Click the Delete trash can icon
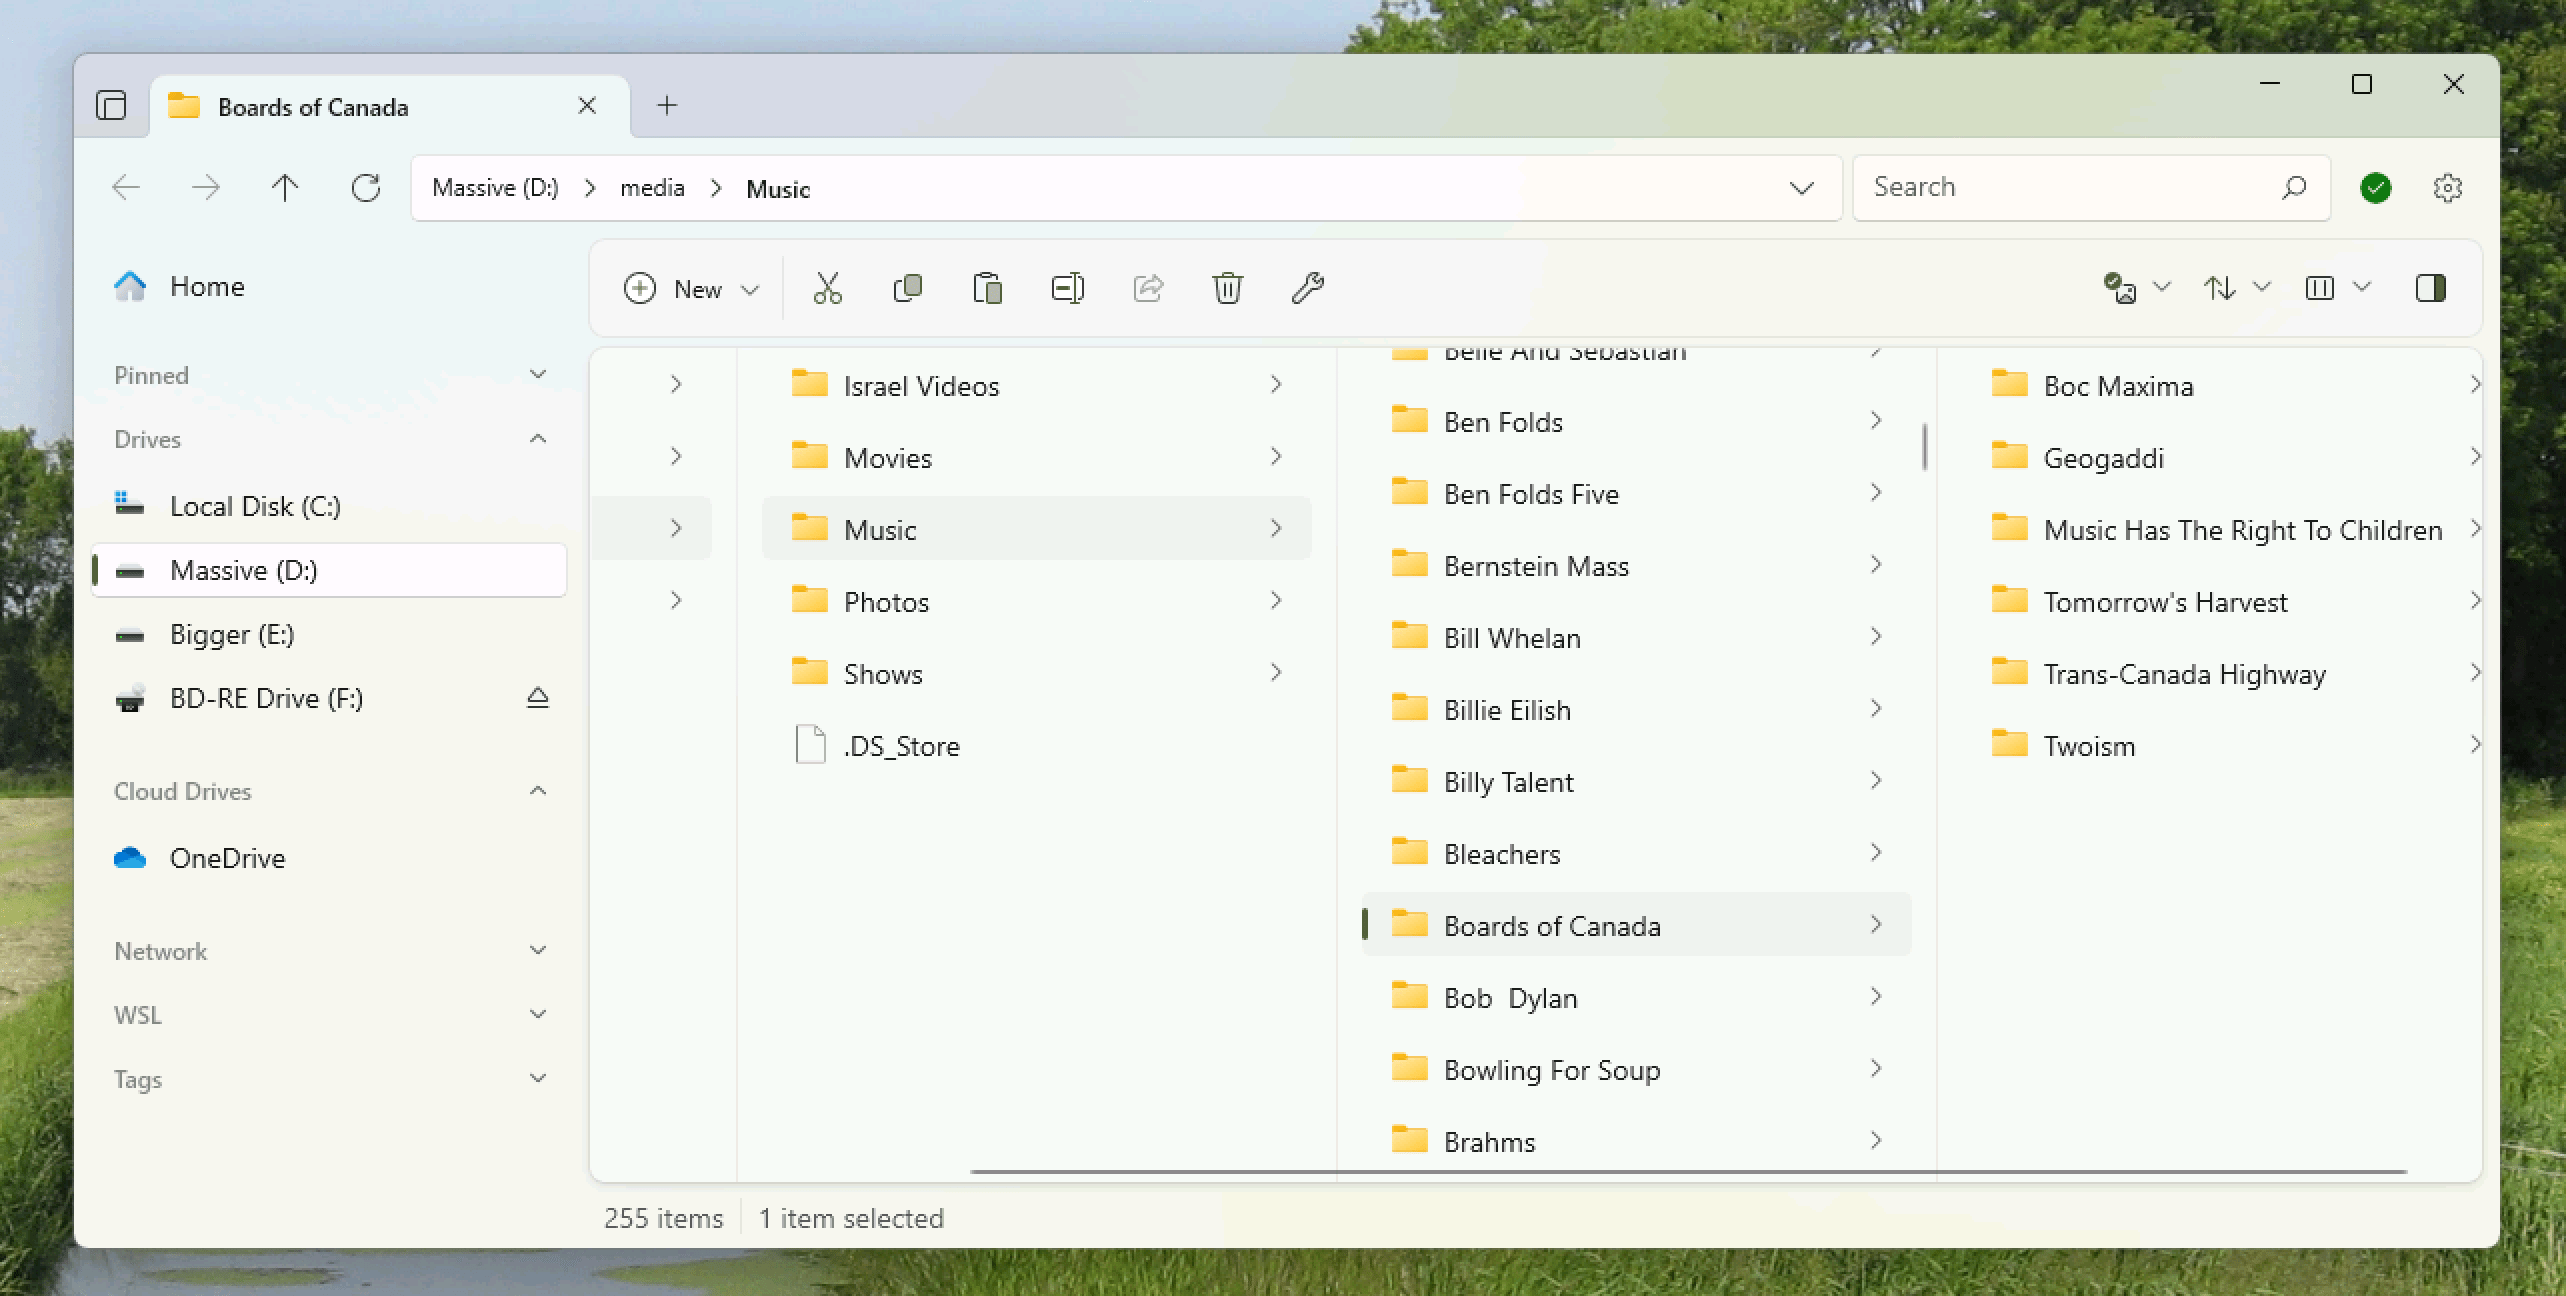2566x1296 pixels. tap(1227, 288)
